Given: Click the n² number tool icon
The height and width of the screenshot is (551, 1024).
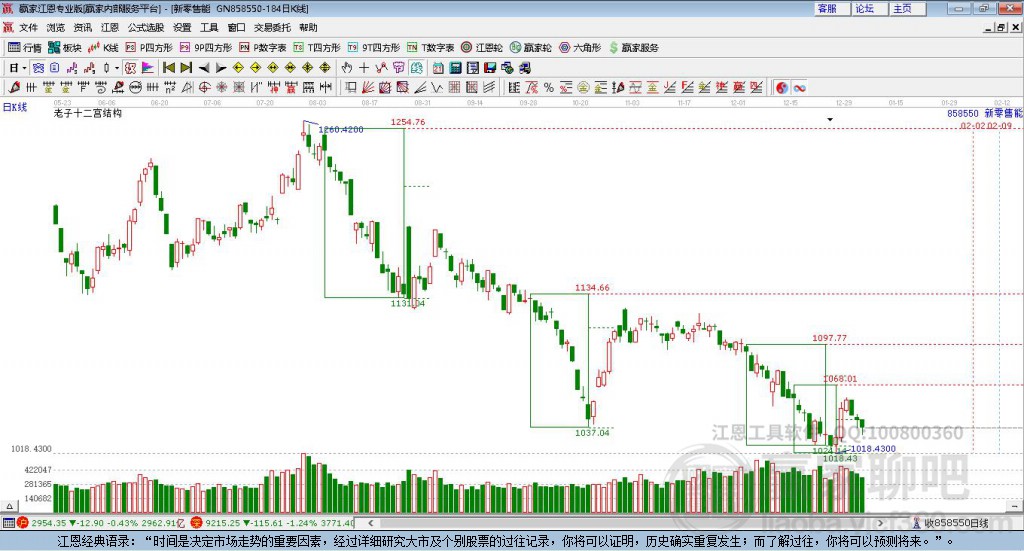Looking at the screenshot, I should click(x=170, y=87).
